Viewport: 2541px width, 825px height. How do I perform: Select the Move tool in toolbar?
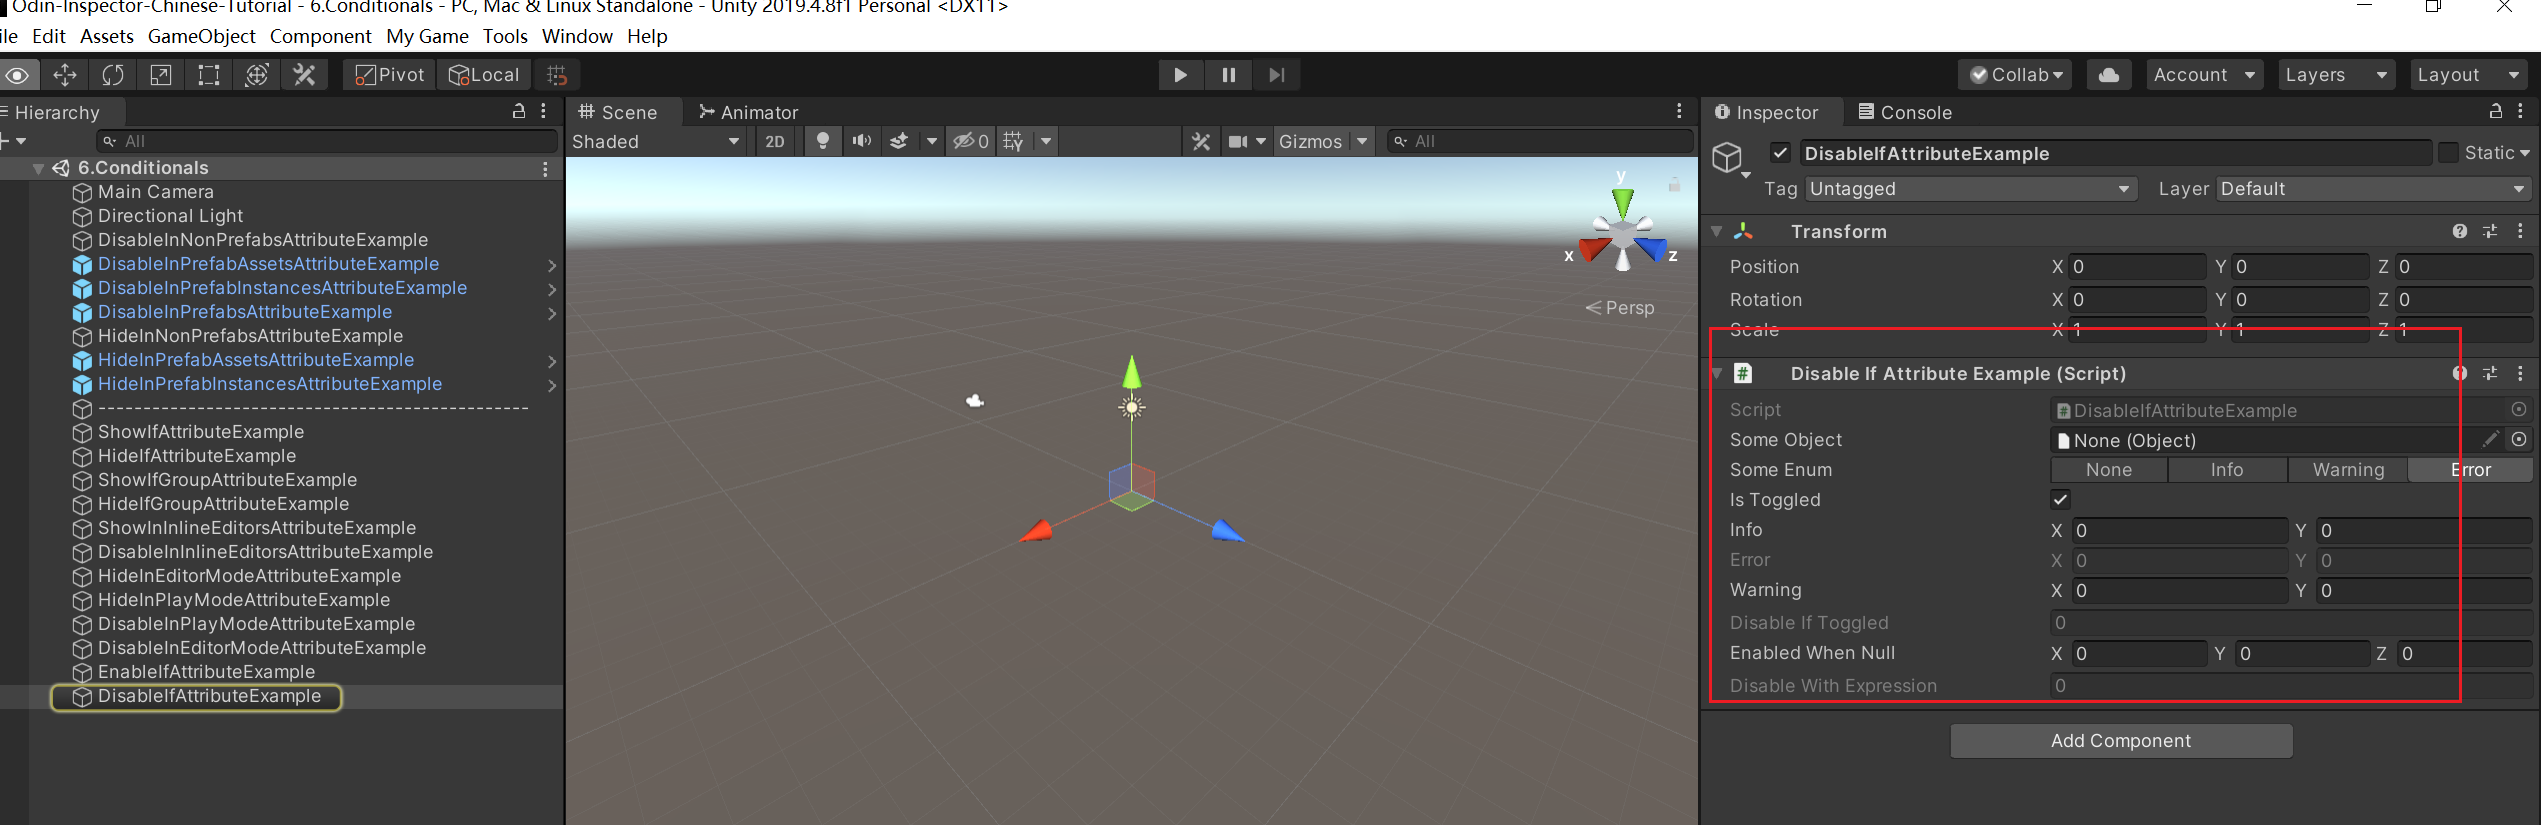click(x=65, y=75)
